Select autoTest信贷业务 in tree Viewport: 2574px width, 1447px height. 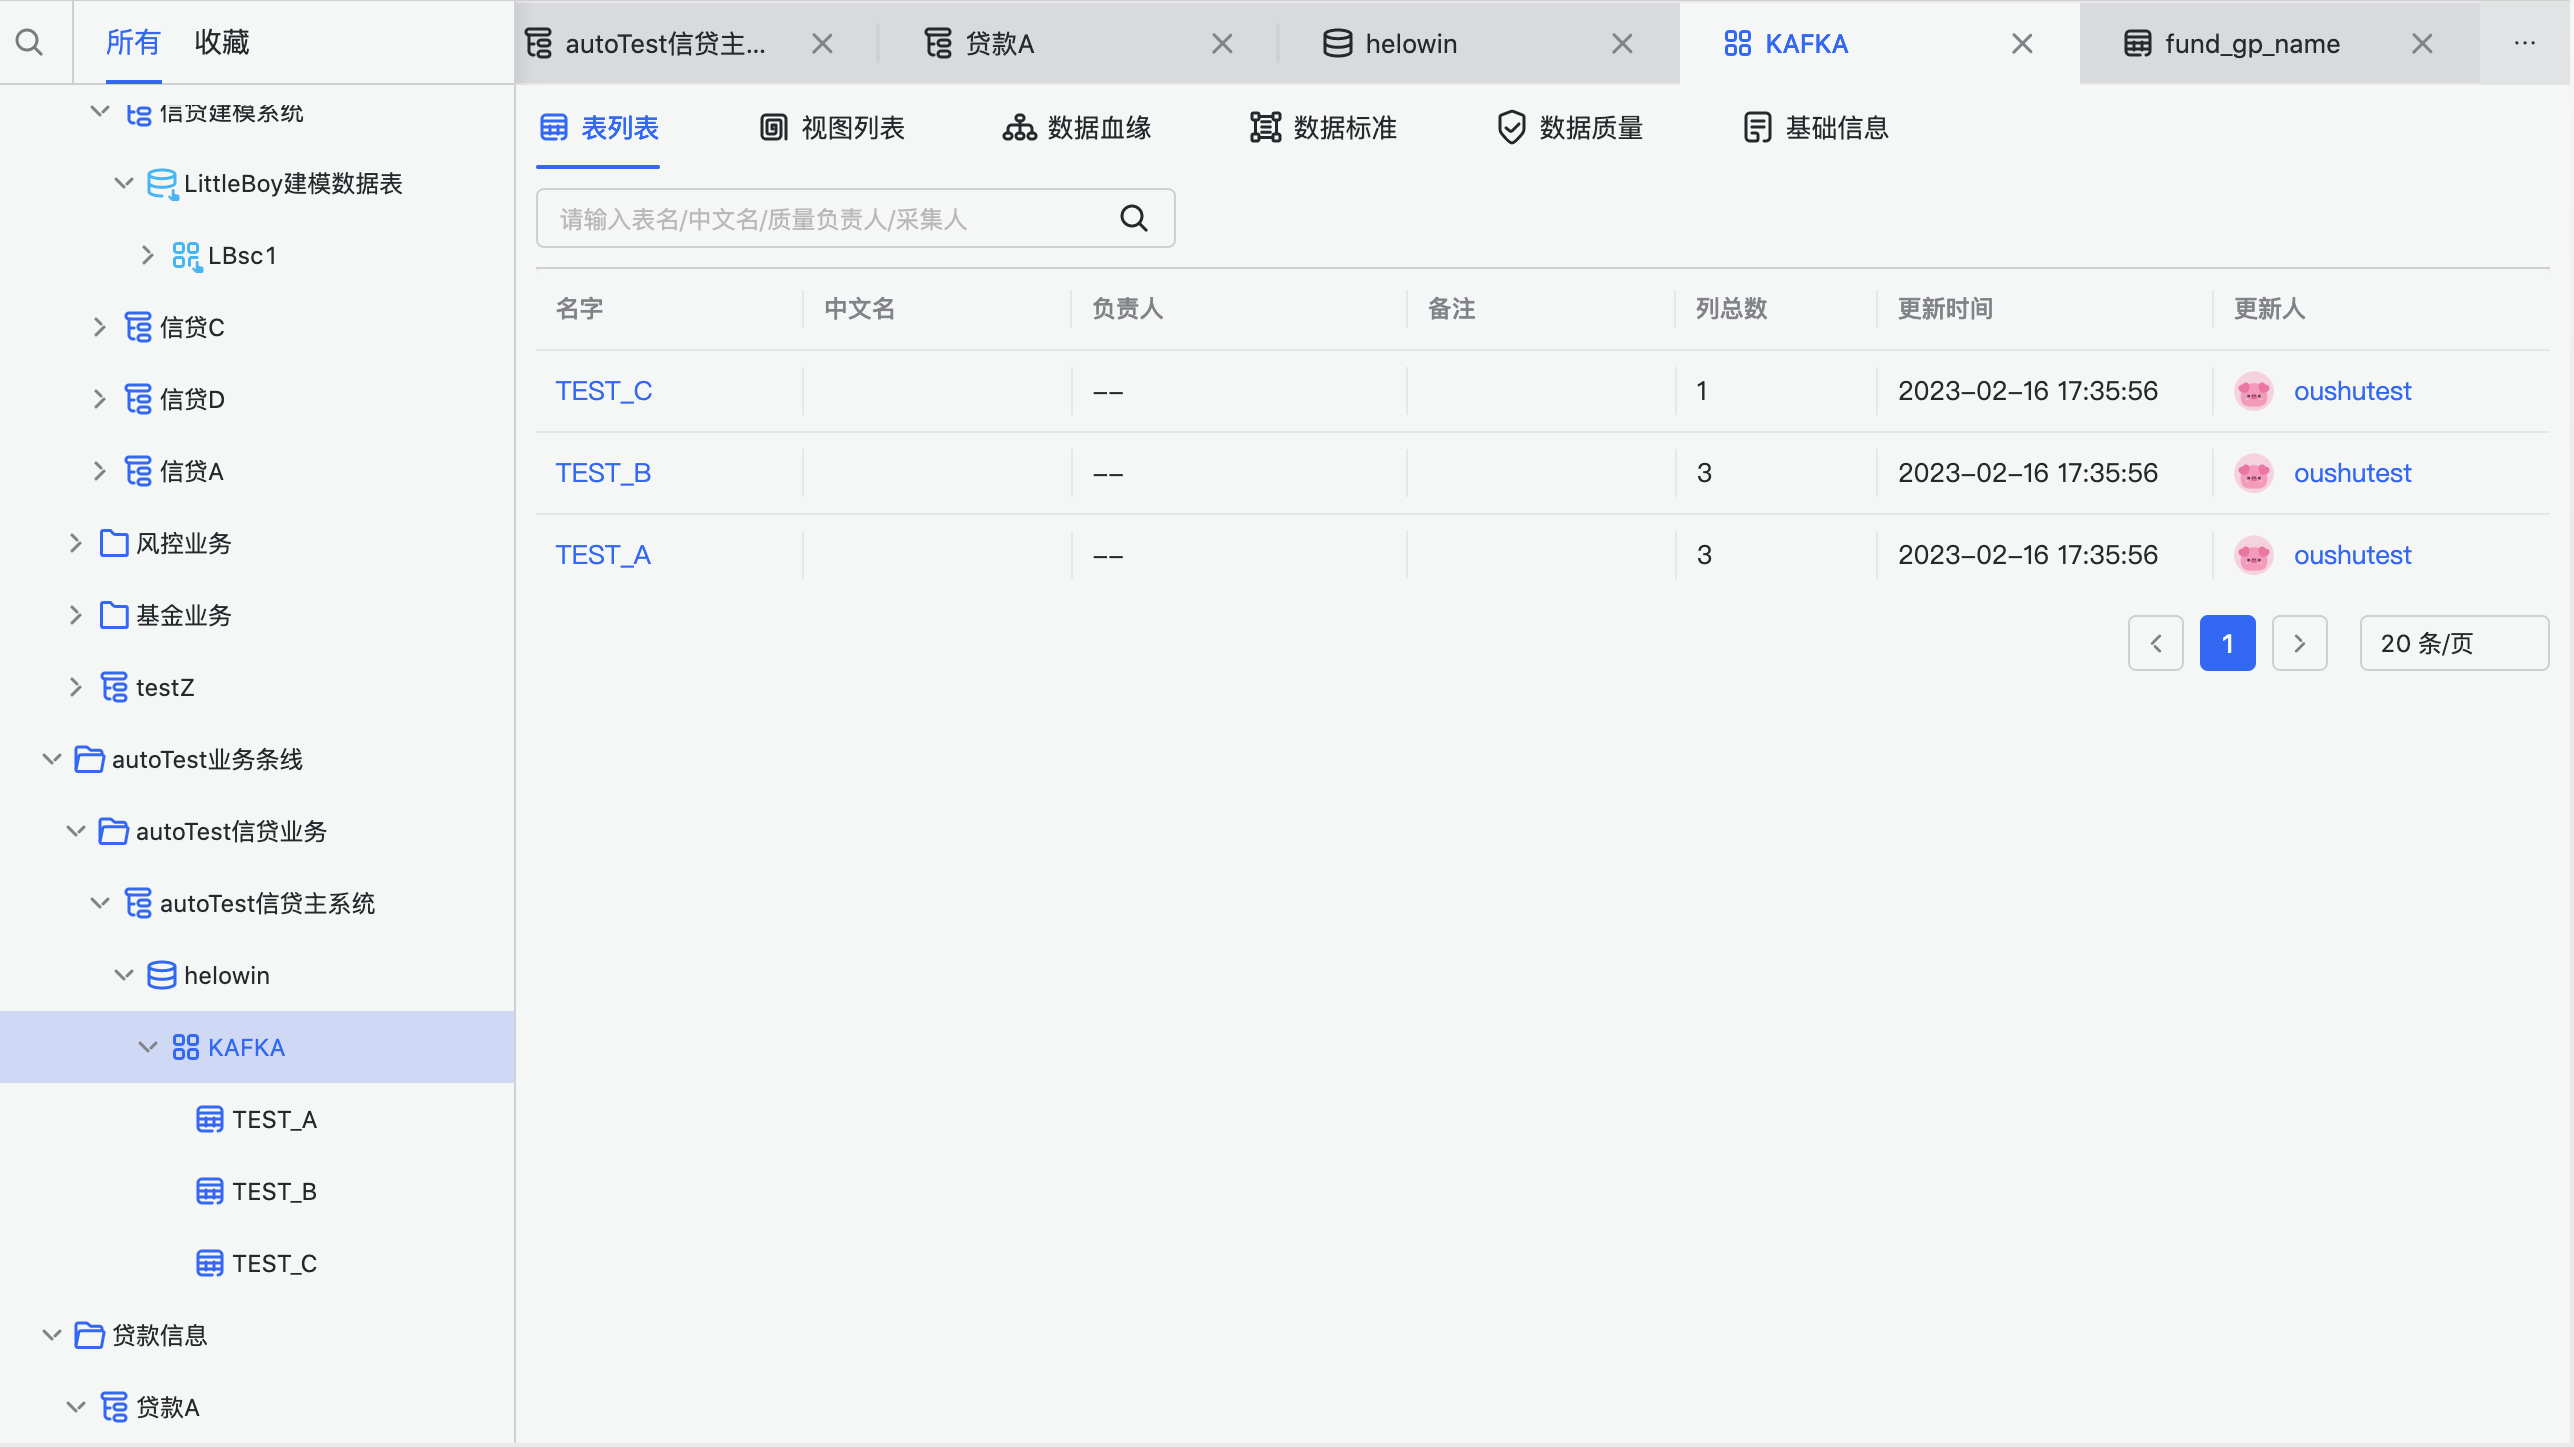[231, 831]
